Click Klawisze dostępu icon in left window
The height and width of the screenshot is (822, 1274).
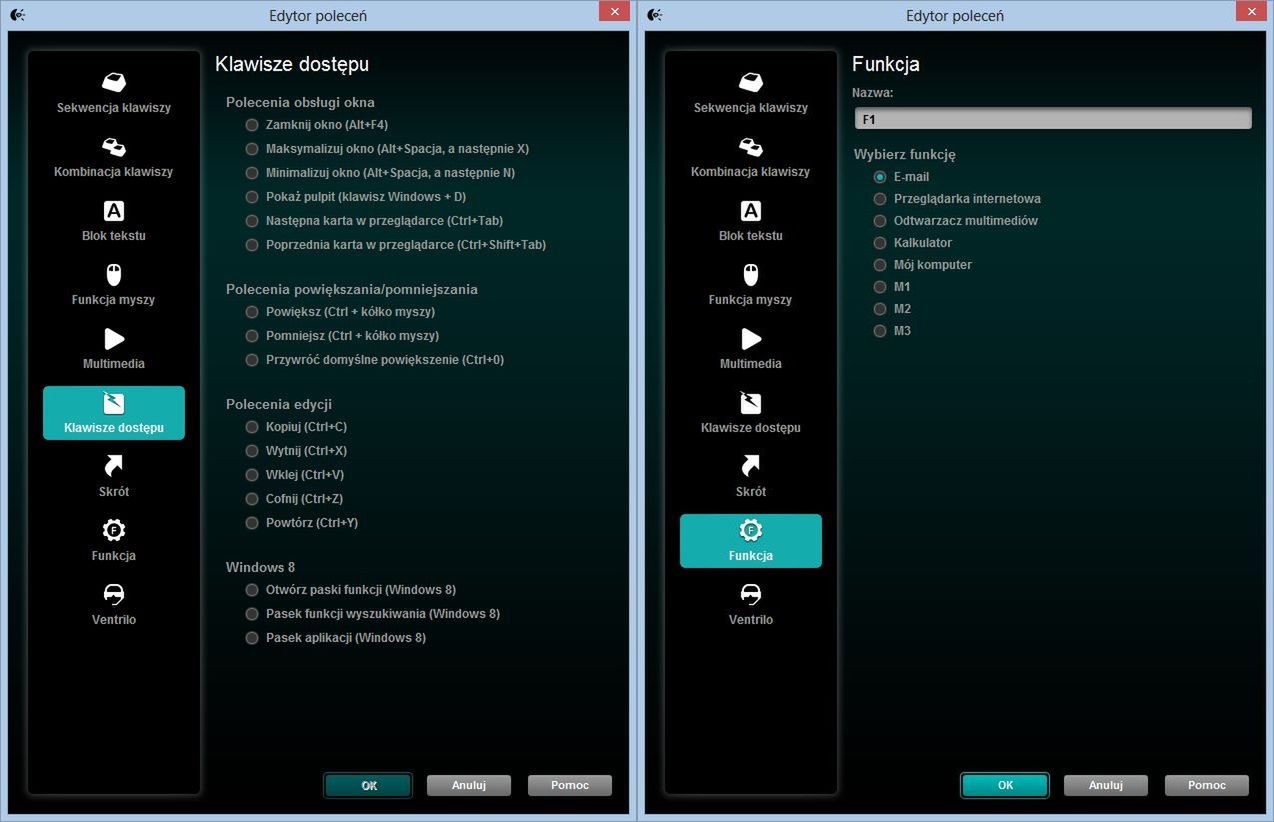[114, 403]
